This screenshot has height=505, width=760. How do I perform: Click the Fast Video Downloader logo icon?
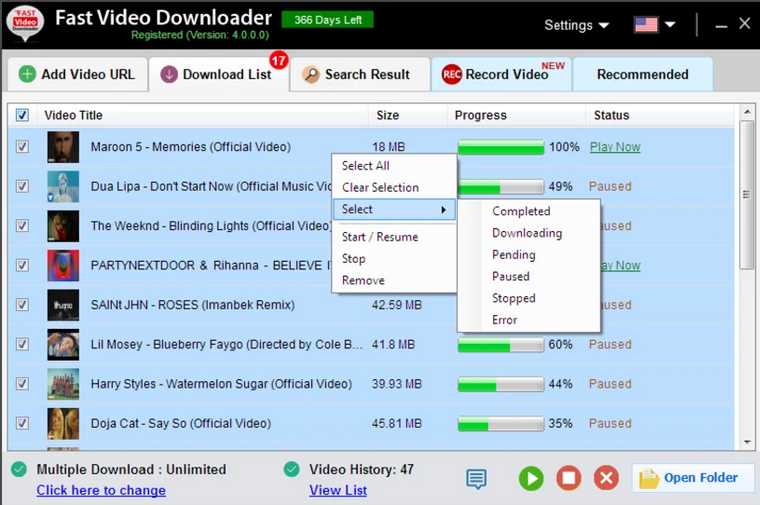tap(25, 23)
